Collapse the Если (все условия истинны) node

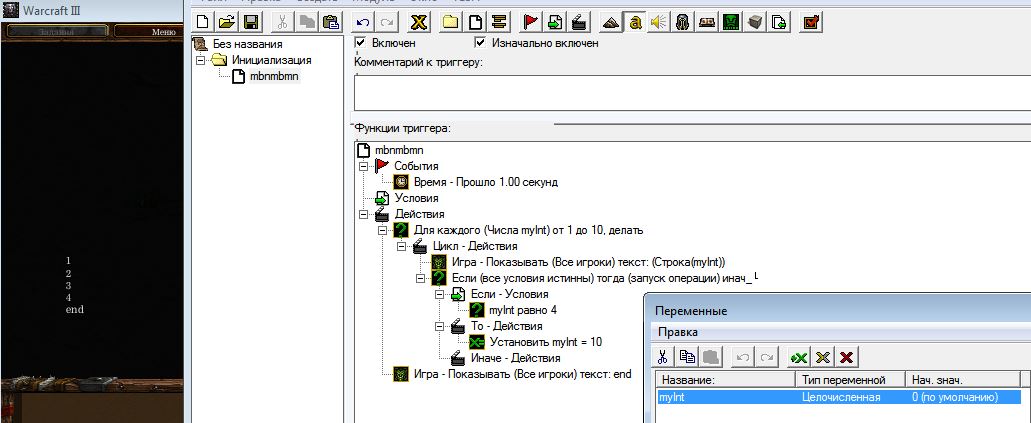click(420, 278)
